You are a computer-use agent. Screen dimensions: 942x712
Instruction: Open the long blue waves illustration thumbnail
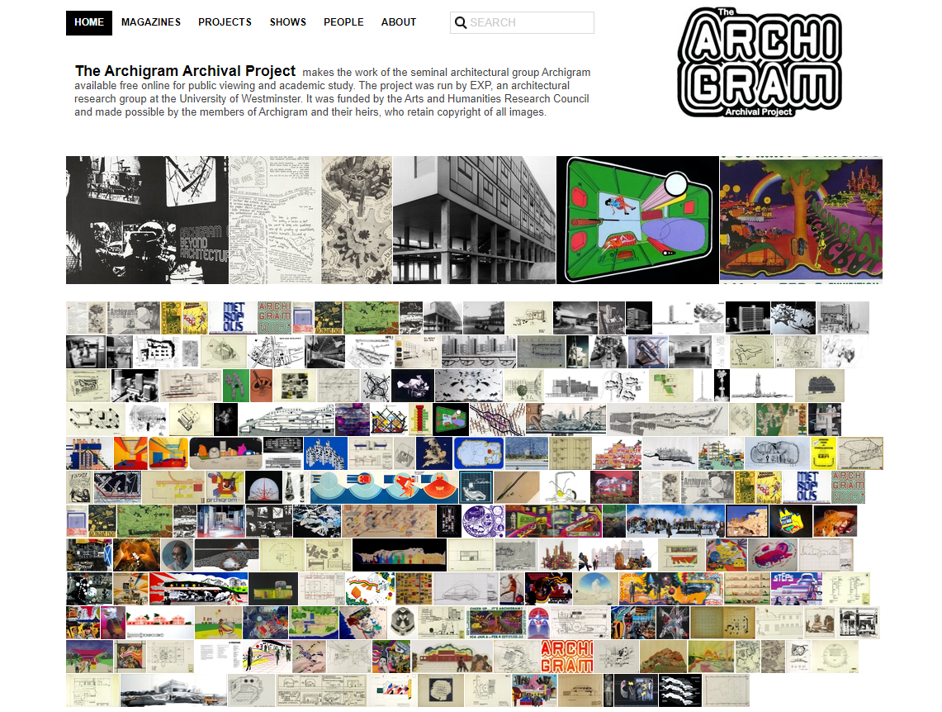coord(384,487)
